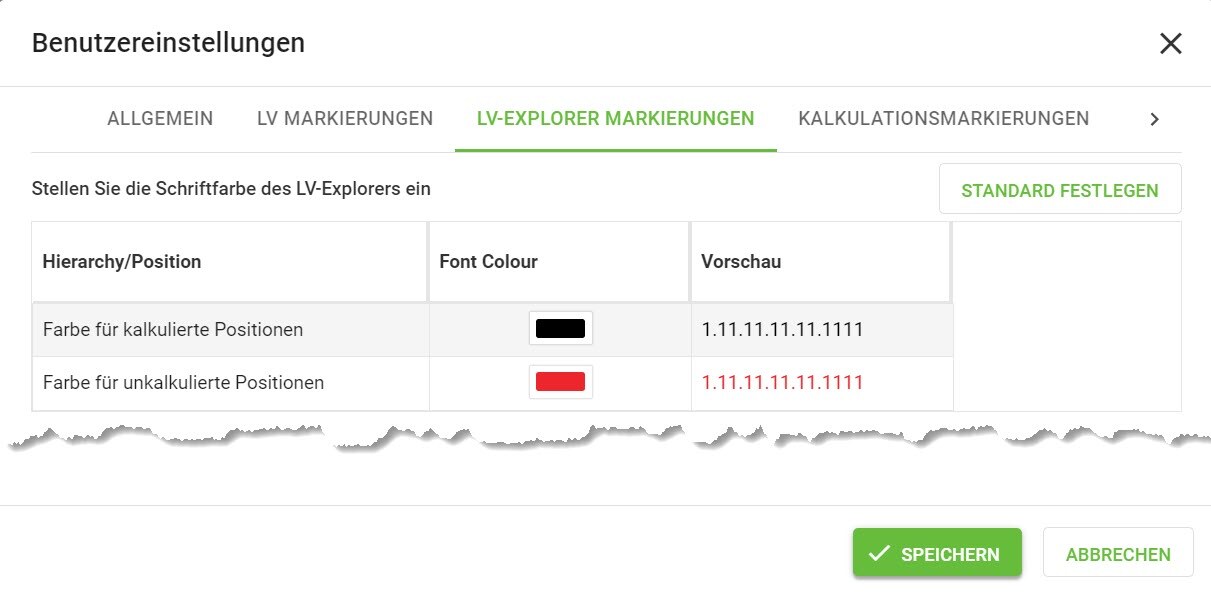Click the Vorschau column header
1211x596 pixels.
[821, 262]
